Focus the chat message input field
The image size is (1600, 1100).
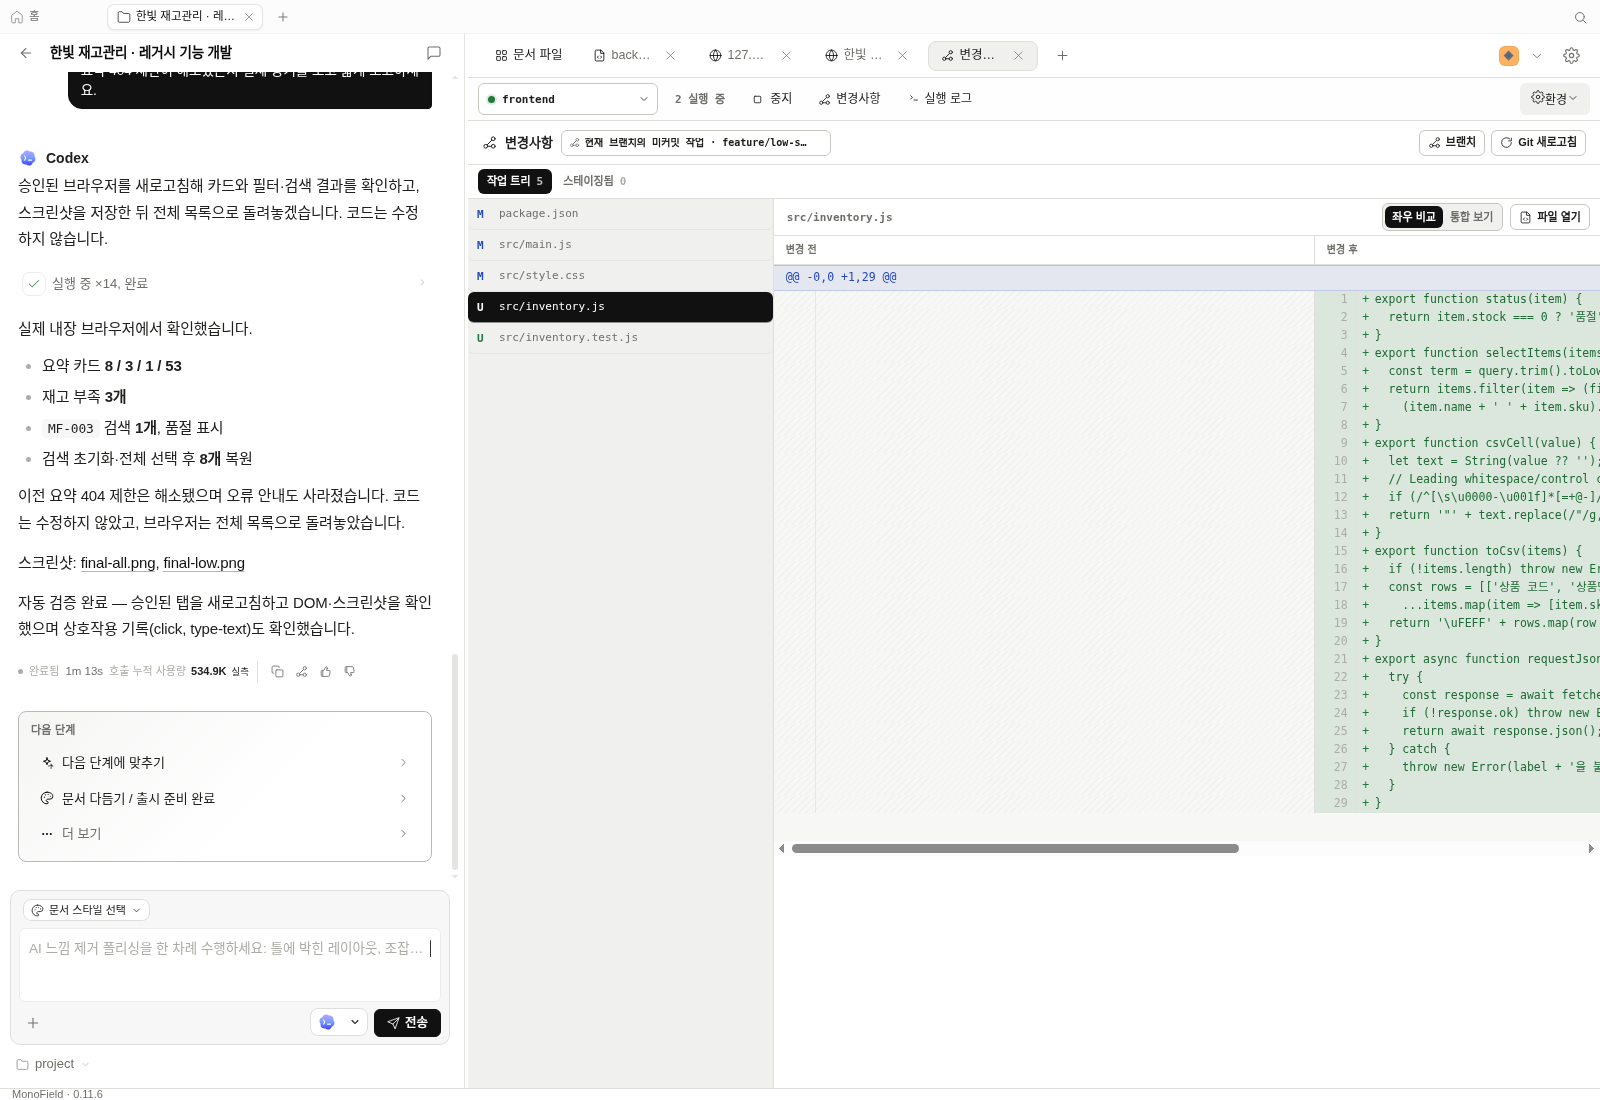tap(230, 964)
